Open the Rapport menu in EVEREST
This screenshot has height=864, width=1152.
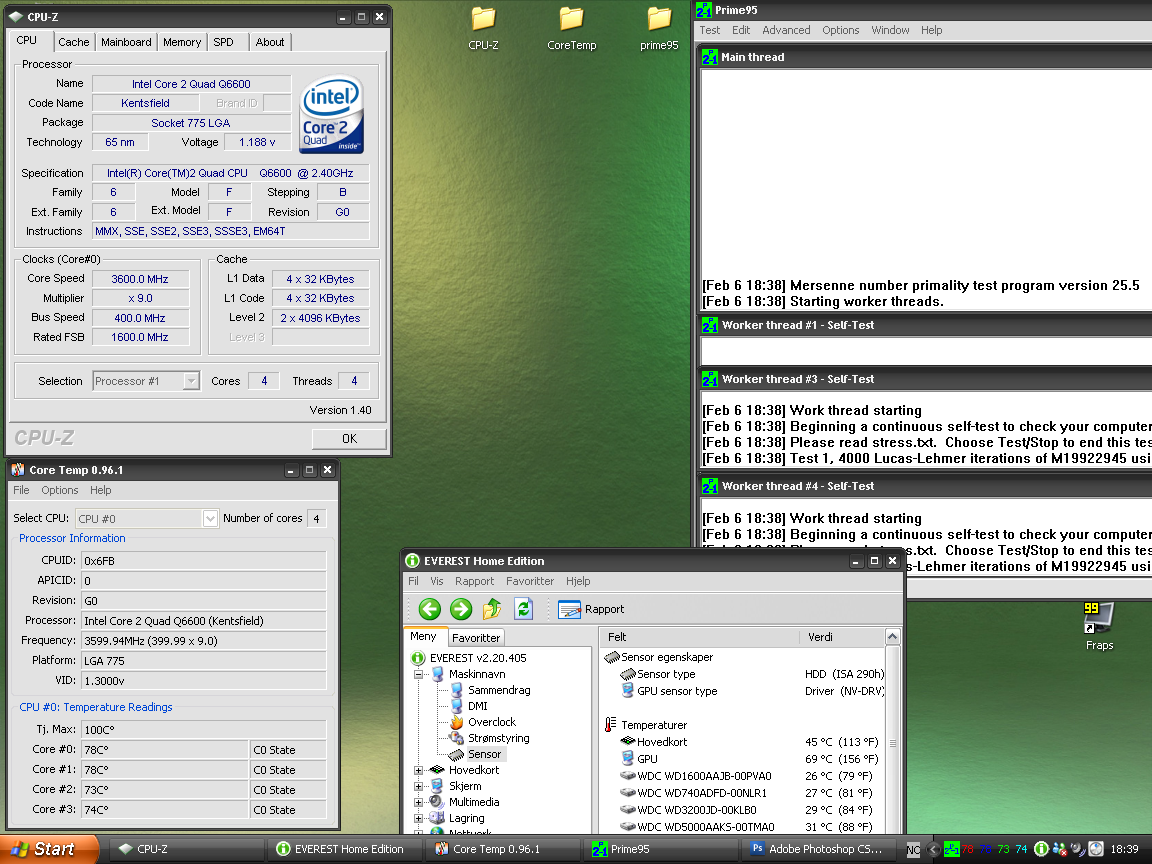pos(475,581)
